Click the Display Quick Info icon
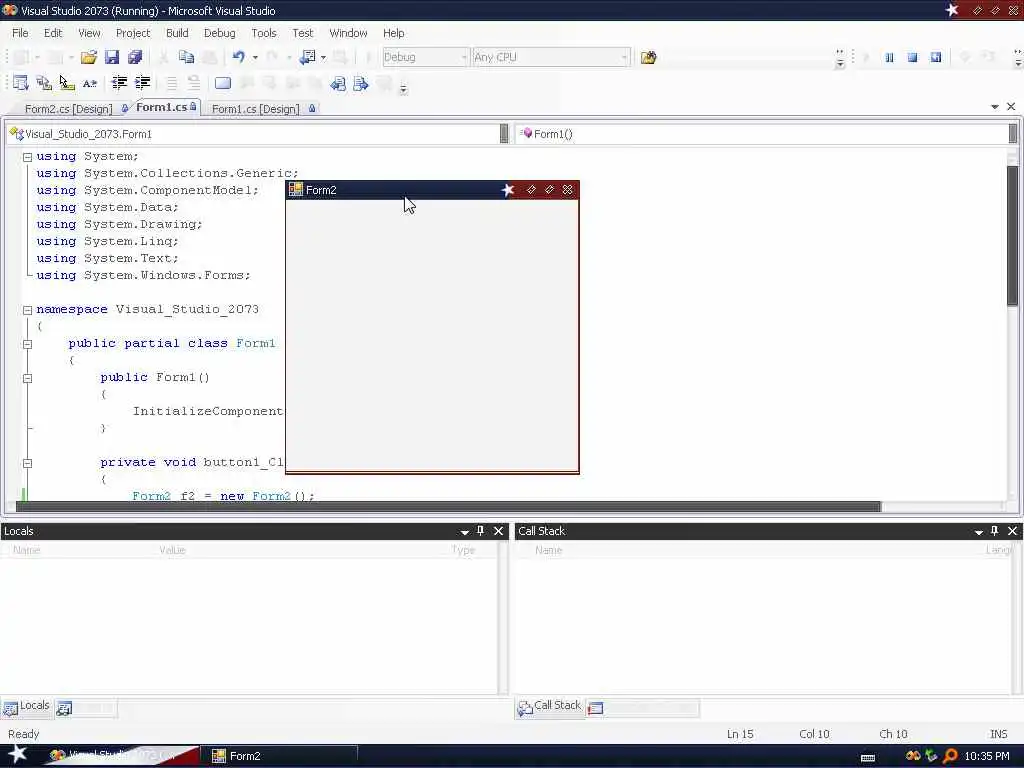1024x768 pixels. pyautogui.click(x=67, y=83)
